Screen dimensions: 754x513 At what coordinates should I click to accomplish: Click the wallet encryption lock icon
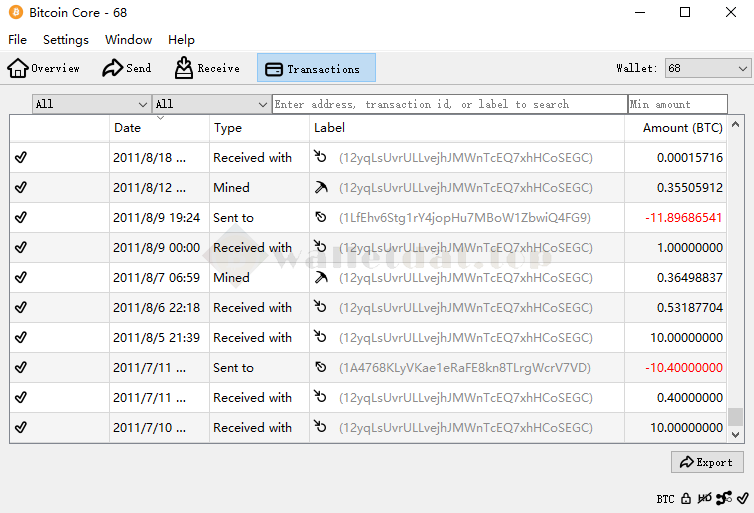pos(686,498)
